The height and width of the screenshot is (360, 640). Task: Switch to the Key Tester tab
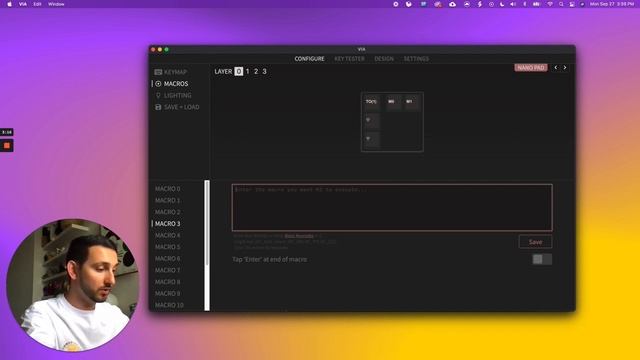(x=349, y=59)
